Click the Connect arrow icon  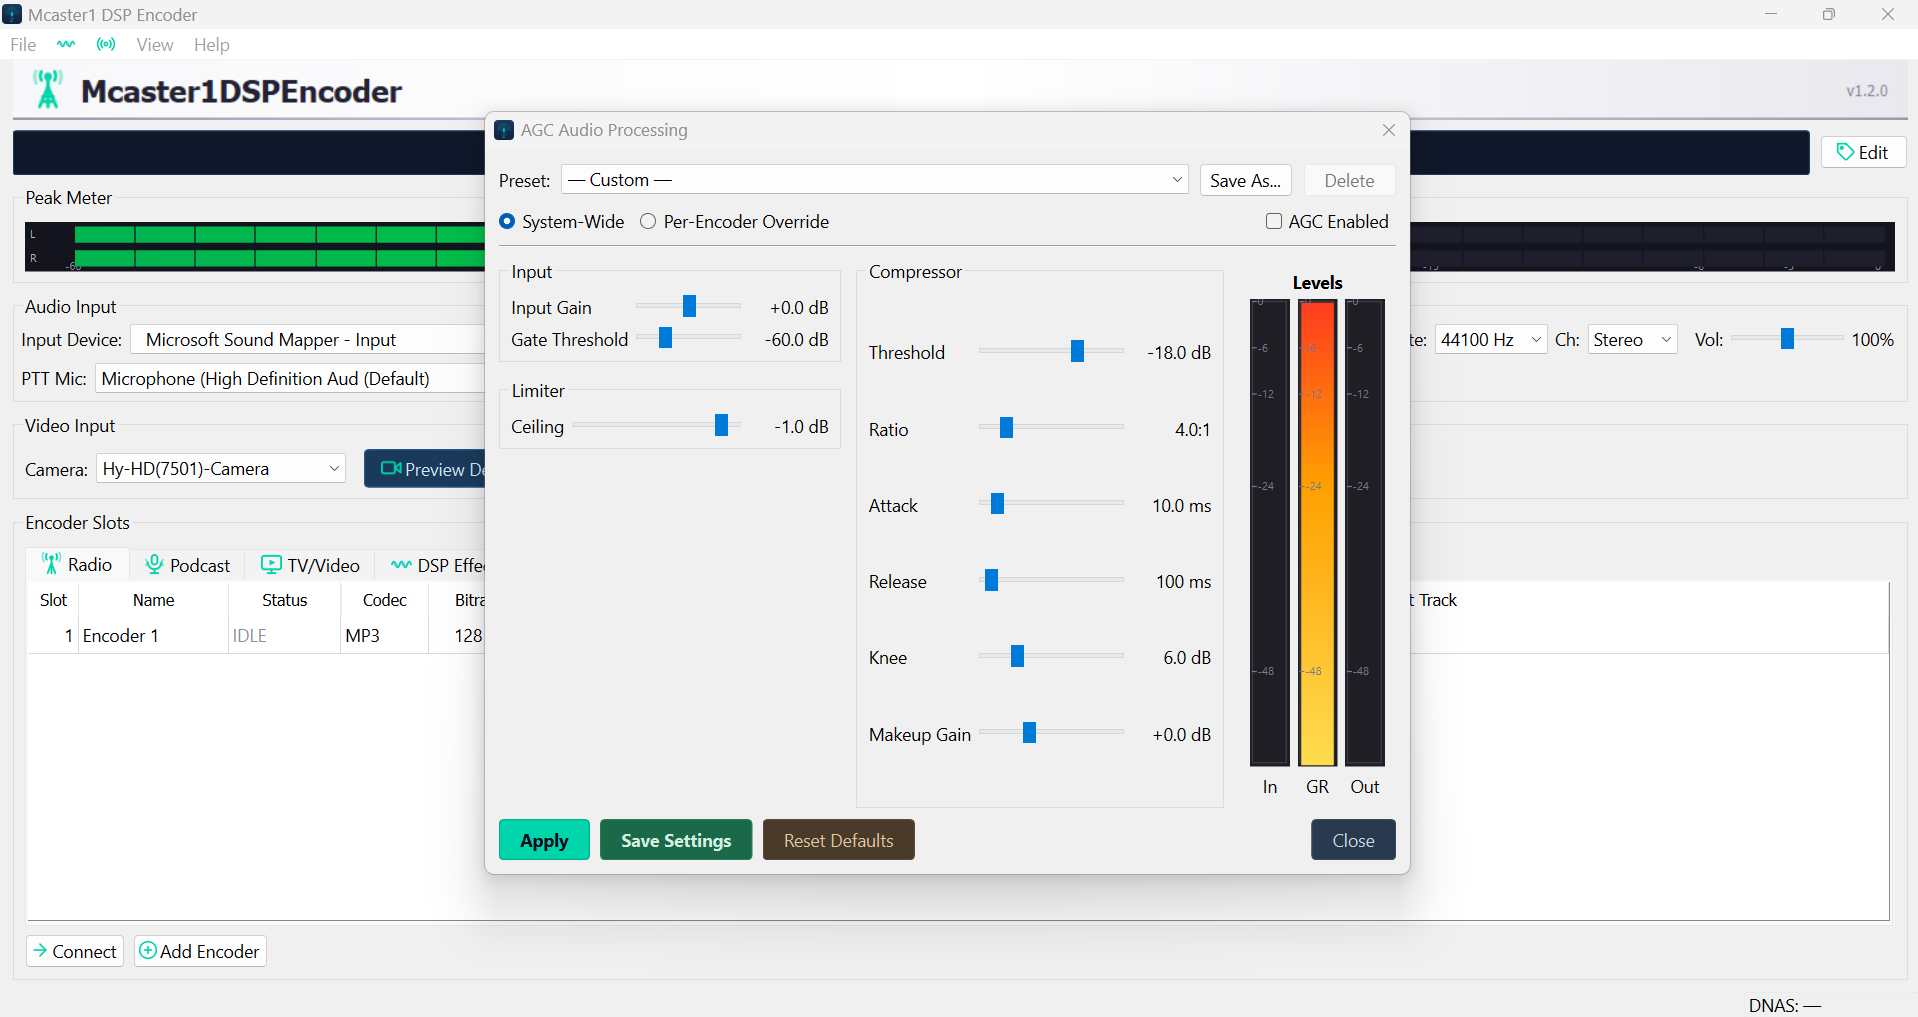coord(40,951)
